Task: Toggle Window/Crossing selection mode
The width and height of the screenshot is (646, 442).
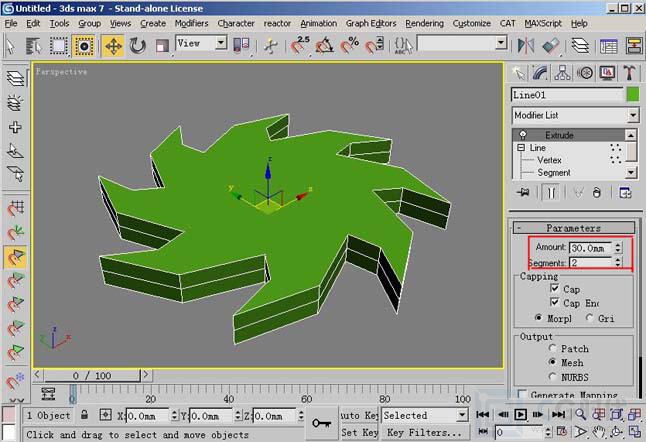Action: coord(84,46)
